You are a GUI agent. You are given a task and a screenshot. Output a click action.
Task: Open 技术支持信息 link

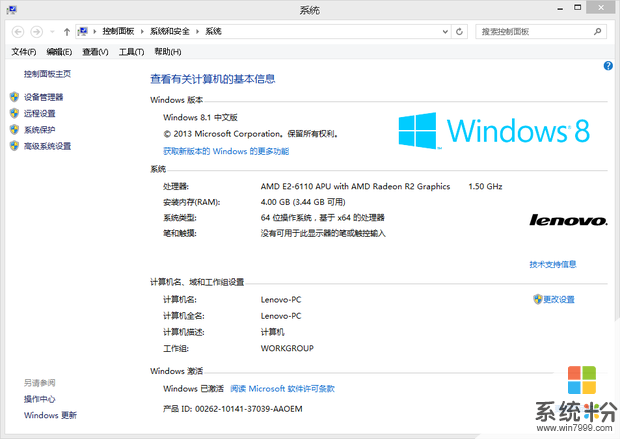553,264
